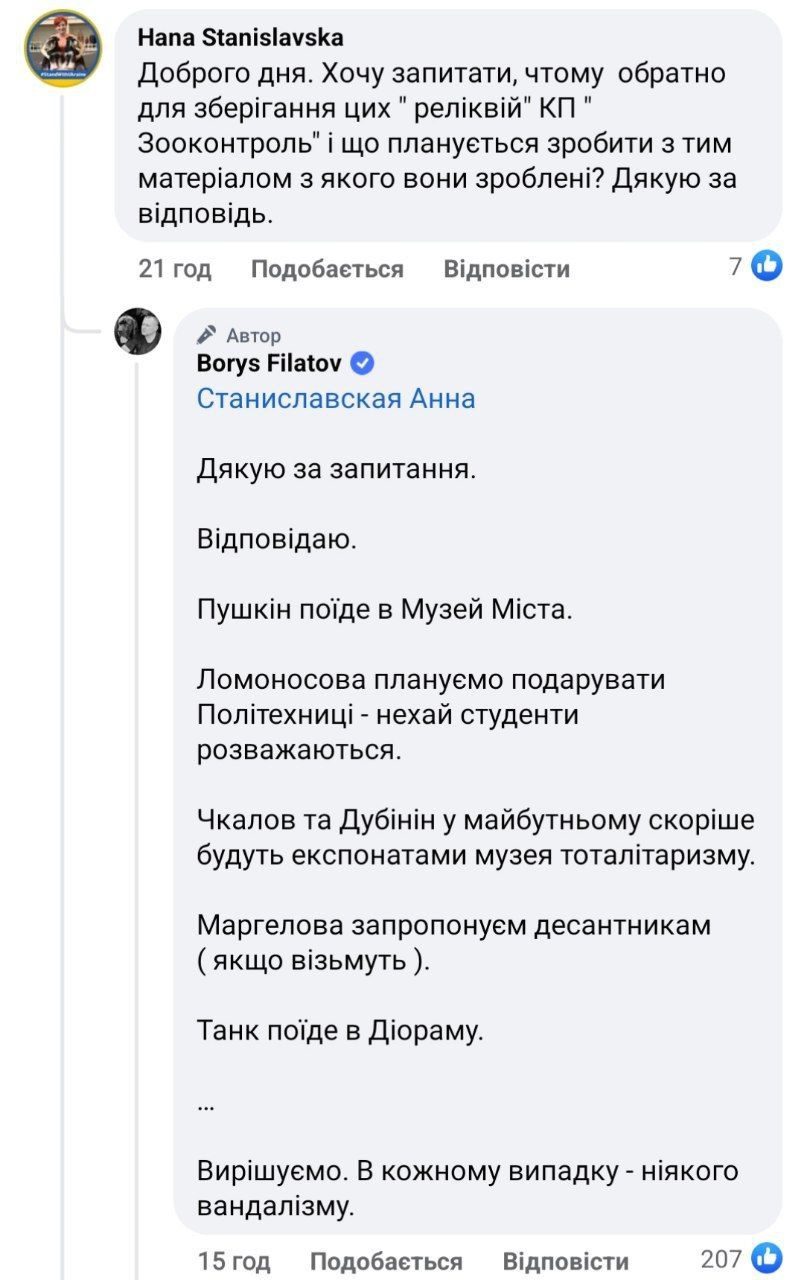Reply to Borys Filatov's comment via Відповісти
Screen dimensions: 804x1280
click(565, 1261)
